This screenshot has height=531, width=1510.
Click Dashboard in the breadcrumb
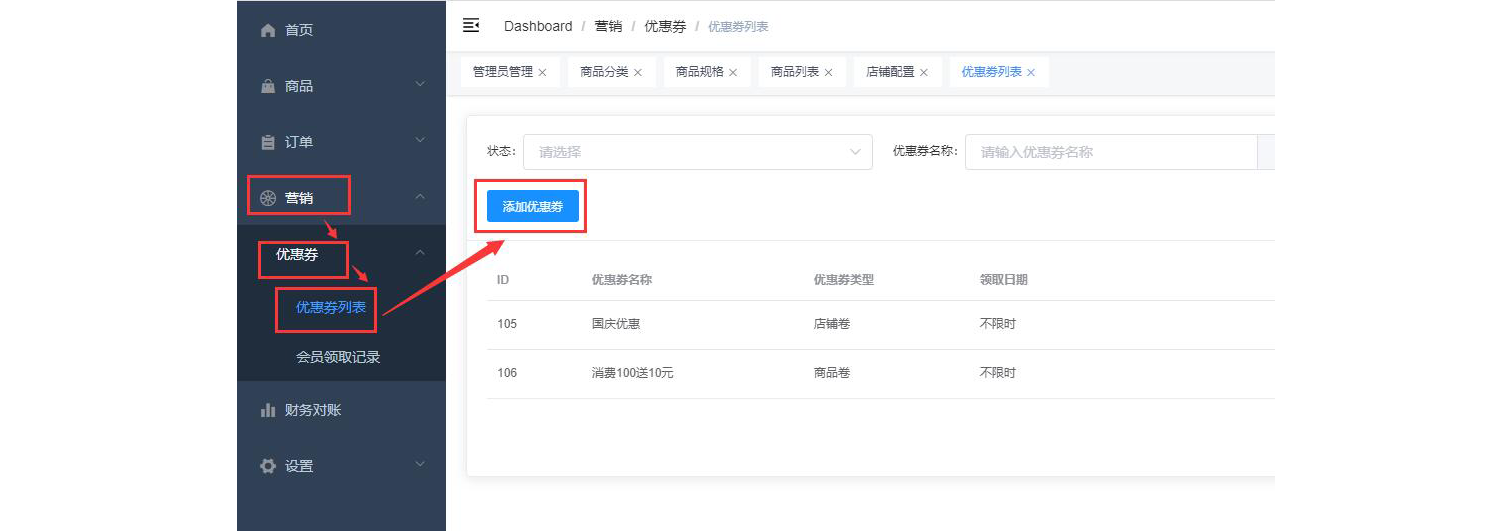tap(538, 26)
